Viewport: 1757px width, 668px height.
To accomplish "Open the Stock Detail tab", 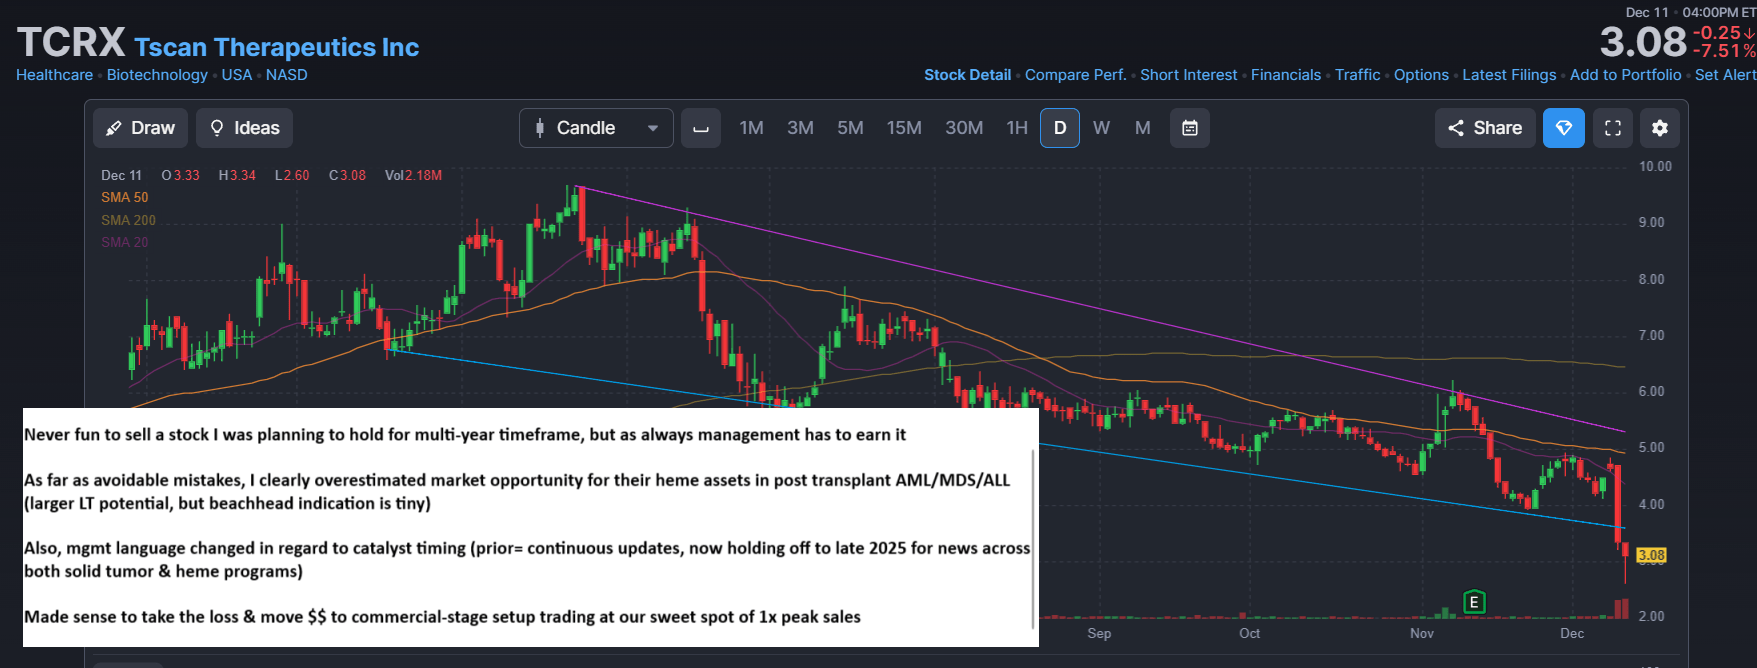I will [967, 75].
